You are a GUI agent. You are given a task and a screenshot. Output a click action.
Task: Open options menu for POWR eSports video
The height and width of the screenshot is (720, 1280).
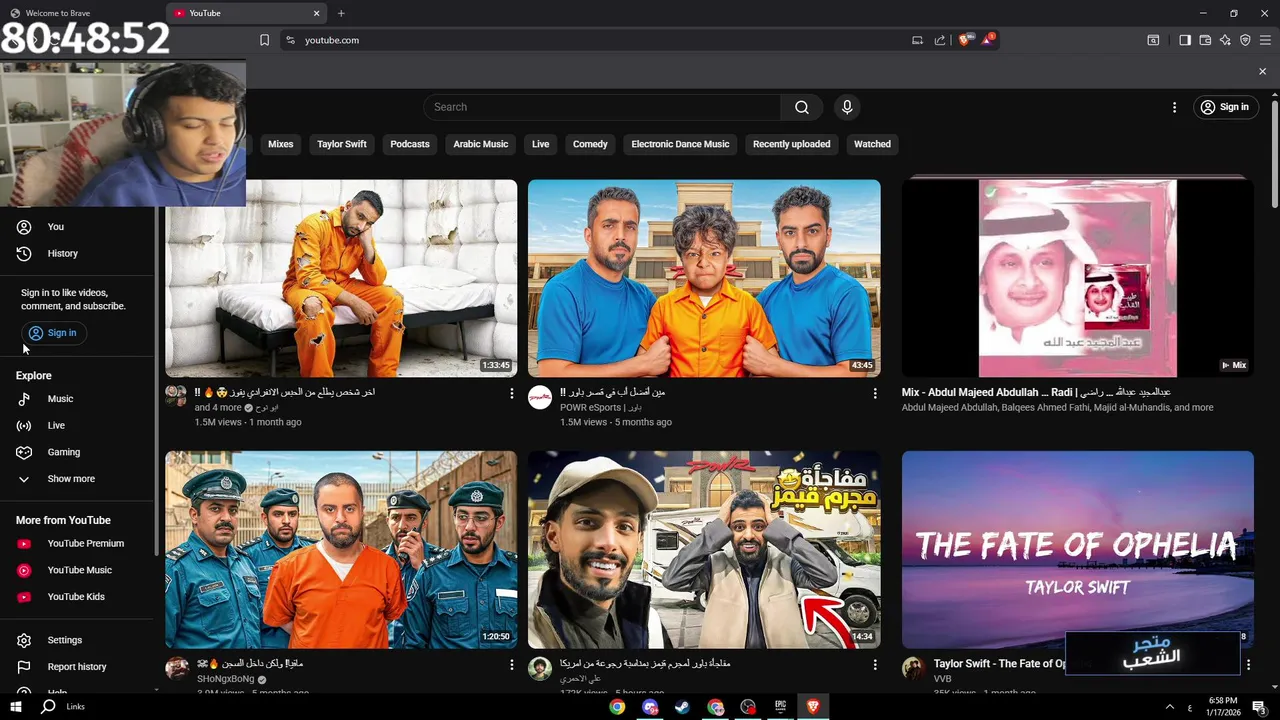(x=875, y=394)
